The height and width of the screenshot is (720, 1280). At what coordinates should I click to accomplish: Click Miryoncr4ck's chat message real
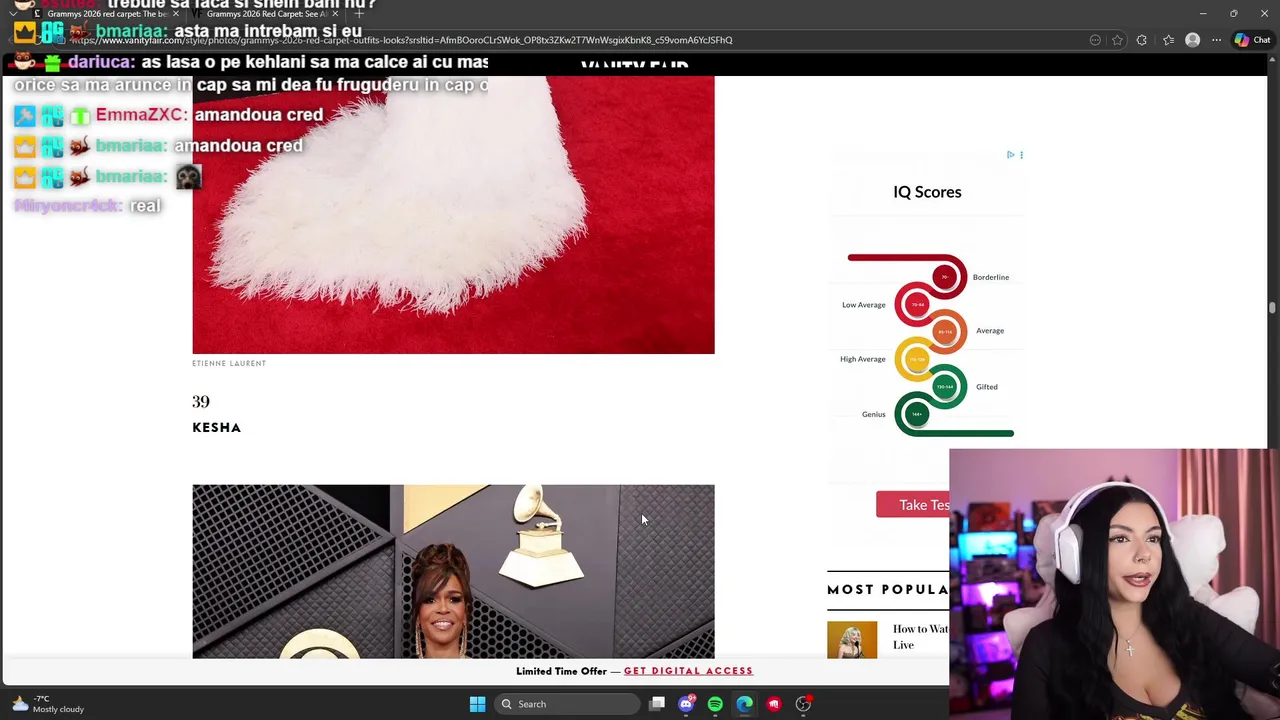point(145,206)
